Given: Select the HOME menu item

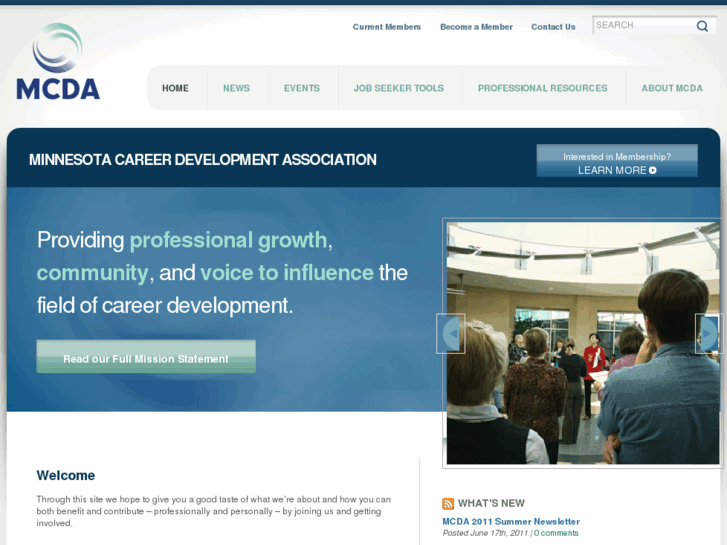Looking at the screenshot, I should click(x=175, y=88).
